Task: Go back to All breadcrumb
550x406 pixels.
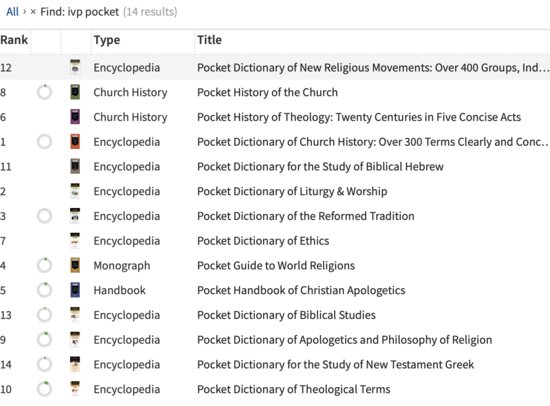Action: (12, 12)
